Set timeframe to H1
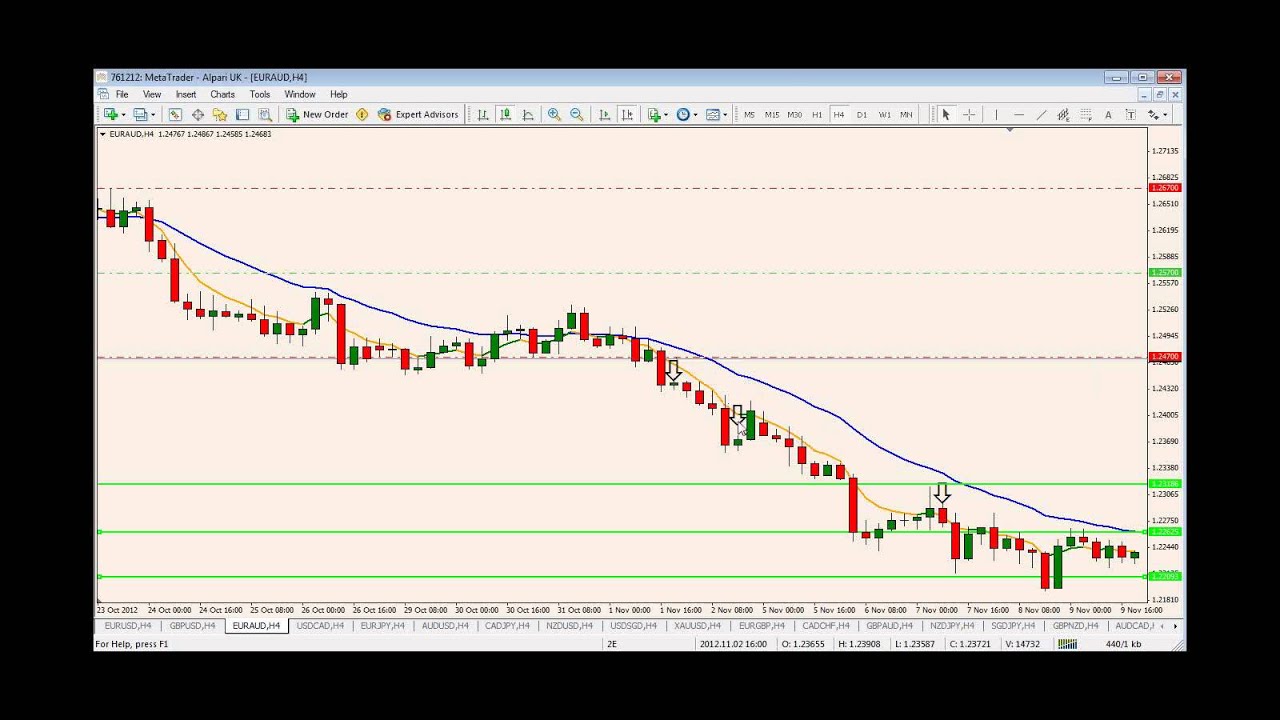This screenshot has height=720, width=1280. (817, 115)
